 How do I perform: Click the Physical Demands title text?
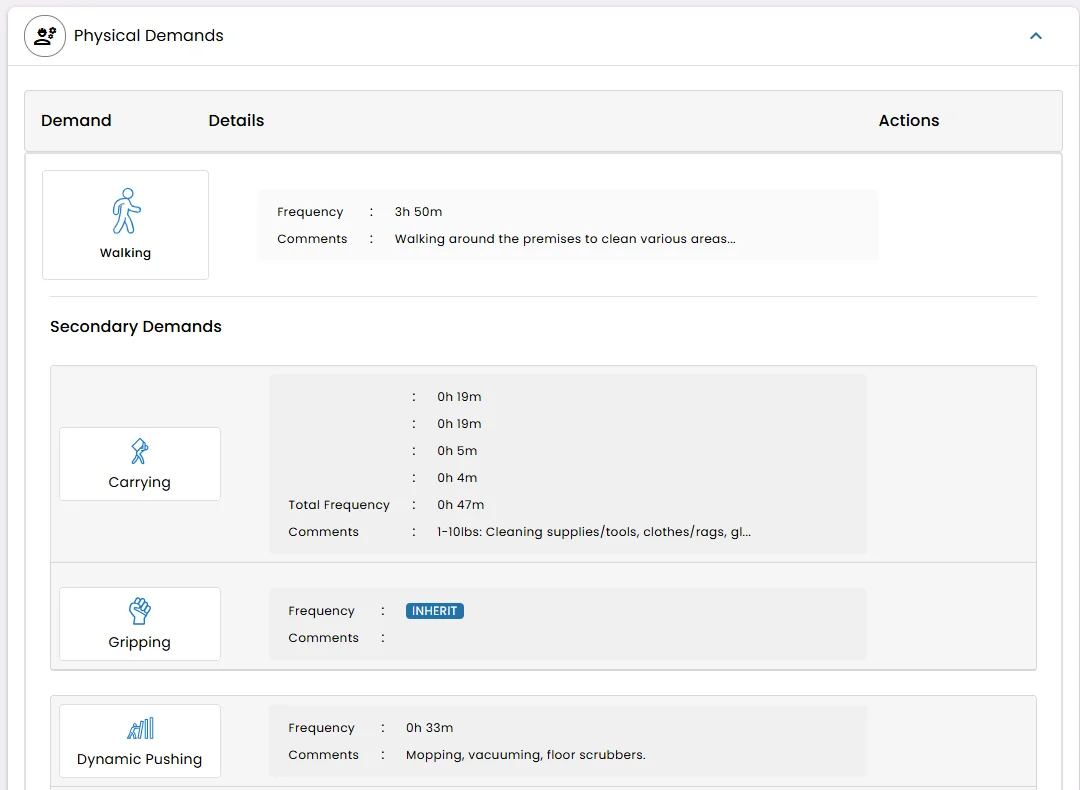(x=149, y=36)
